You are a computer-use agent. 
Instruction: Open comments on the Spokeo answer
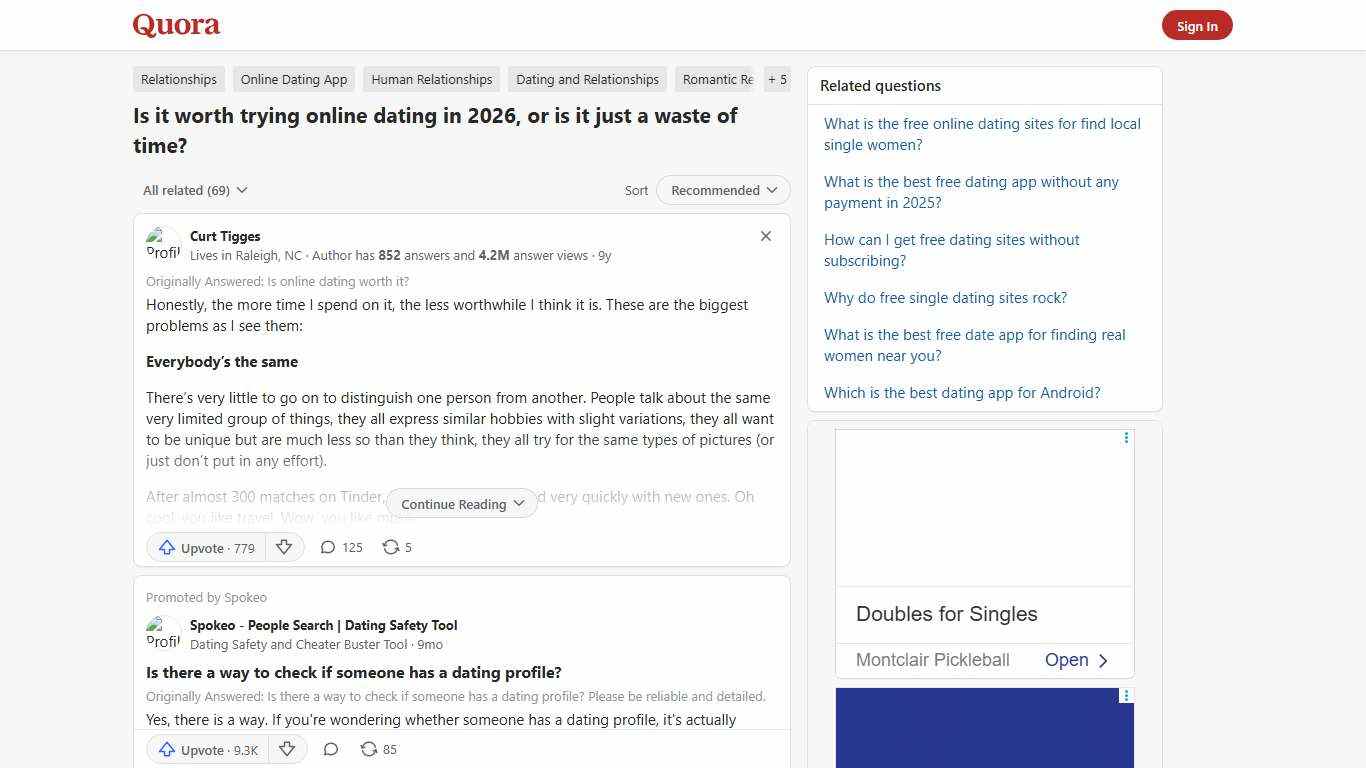pos(331,749)
